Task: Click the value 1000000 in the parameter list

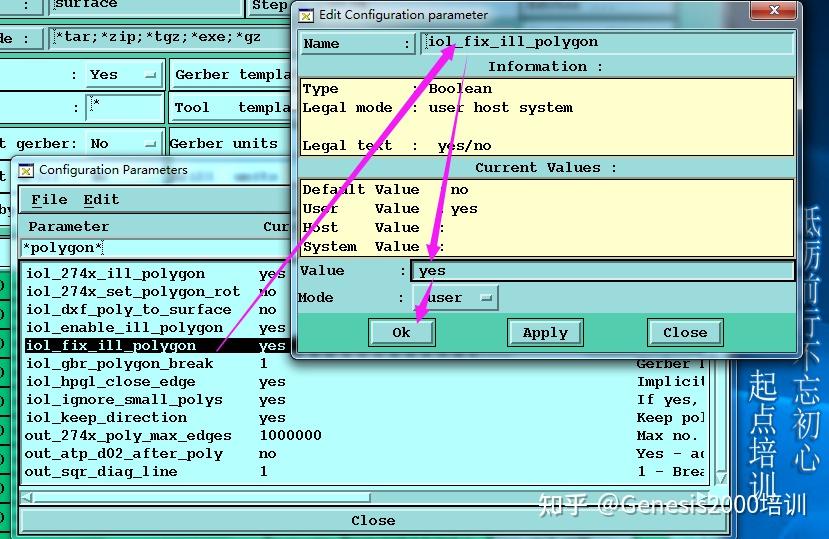Action: [x=291, y=435]
